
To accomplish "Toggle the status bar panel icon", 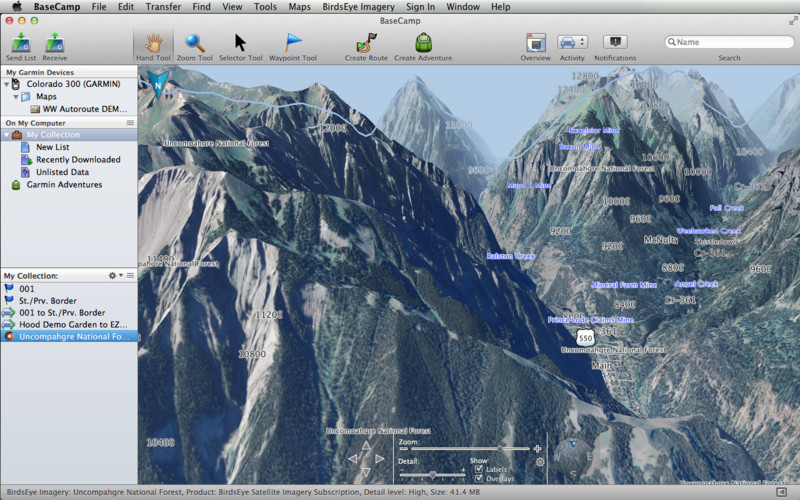I will [x=782, y=492].
